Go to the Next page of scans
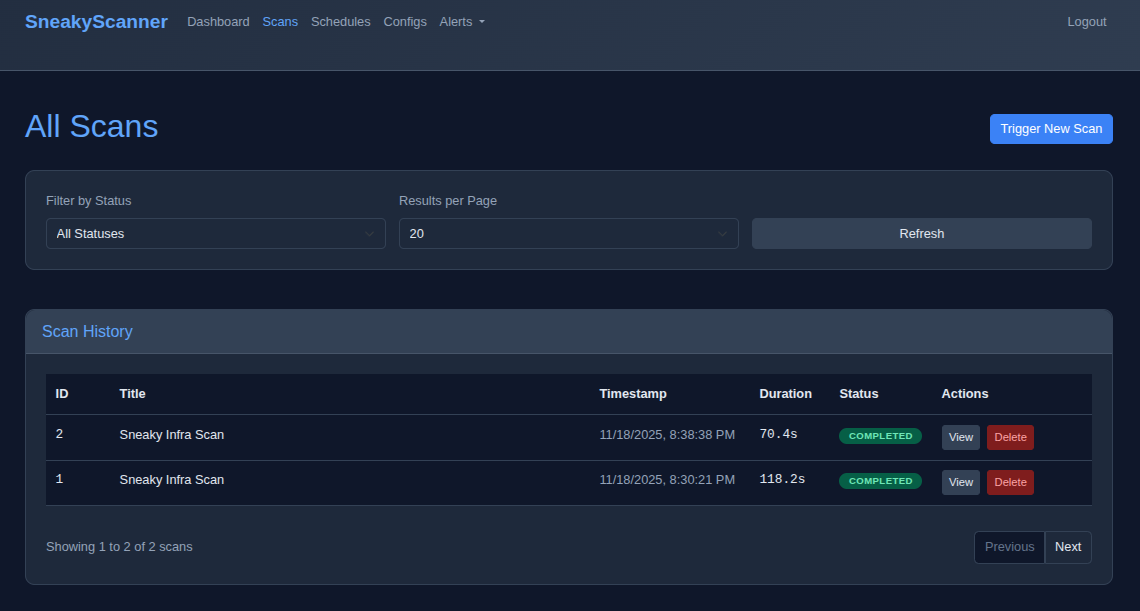This screenshot has height=611, width=1140. pyautogui.click(x=1067, y=547)
